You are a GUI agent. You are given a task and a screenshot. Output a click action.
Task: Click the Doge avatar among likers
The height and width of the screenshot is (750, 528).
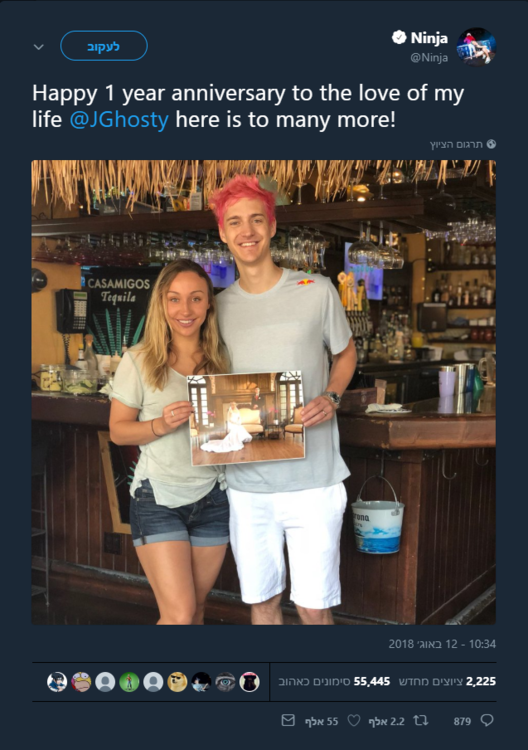177,682
